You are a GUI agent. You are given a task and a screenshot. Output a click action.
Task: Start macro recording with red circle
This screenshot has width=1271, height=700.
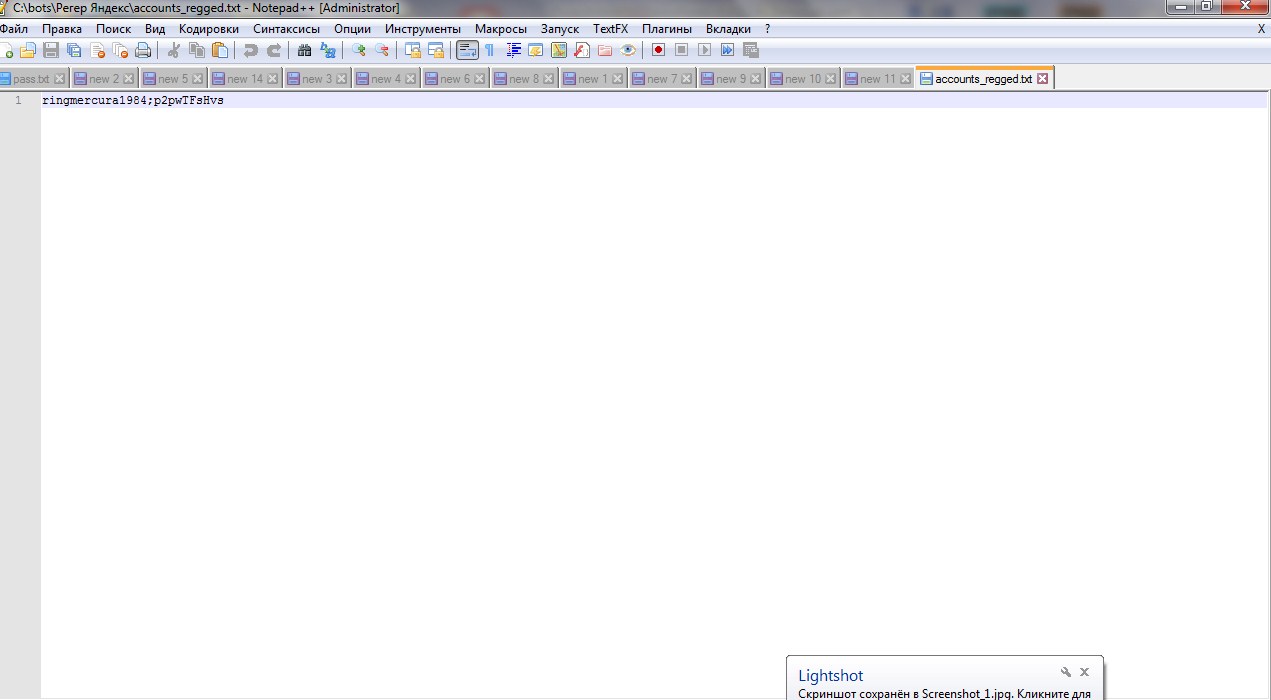658,50
